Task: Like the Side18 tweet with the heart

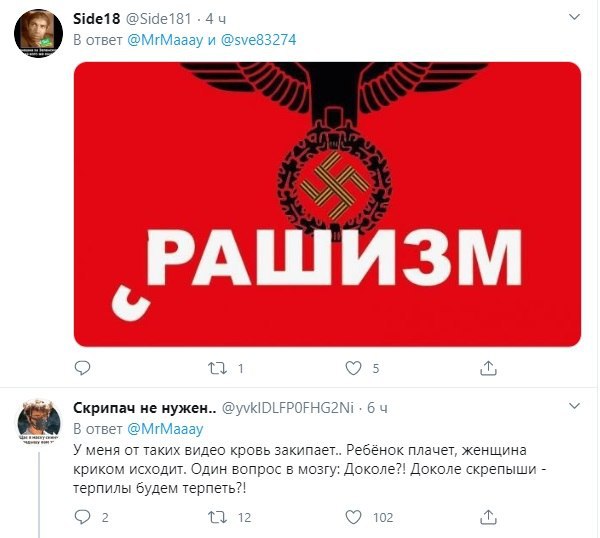Action: (x=353, y=368)
